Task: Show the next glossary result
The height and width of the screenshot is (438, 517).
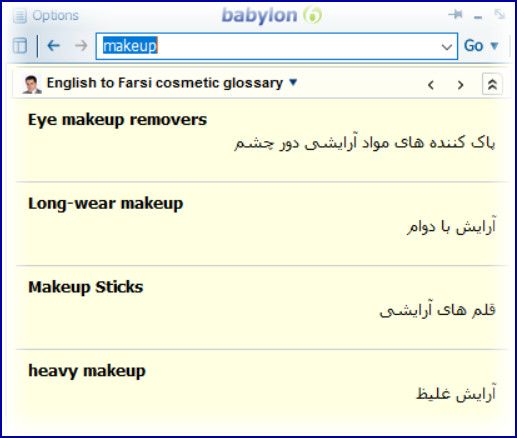Action: (x=461, y=85)
